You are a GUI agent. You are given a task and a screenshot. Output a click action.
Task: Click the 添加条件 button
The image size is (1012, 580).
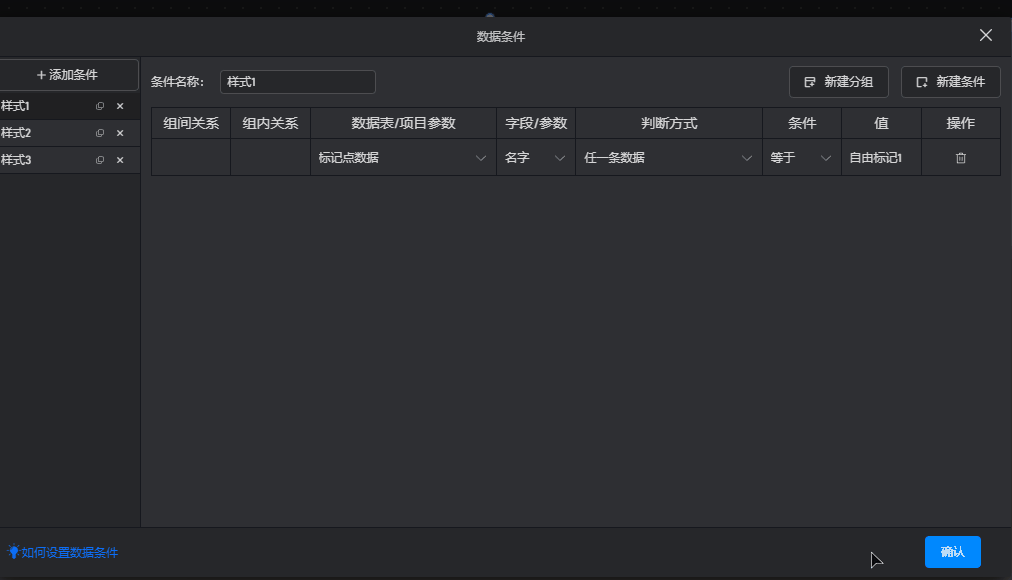coord(68,75)
